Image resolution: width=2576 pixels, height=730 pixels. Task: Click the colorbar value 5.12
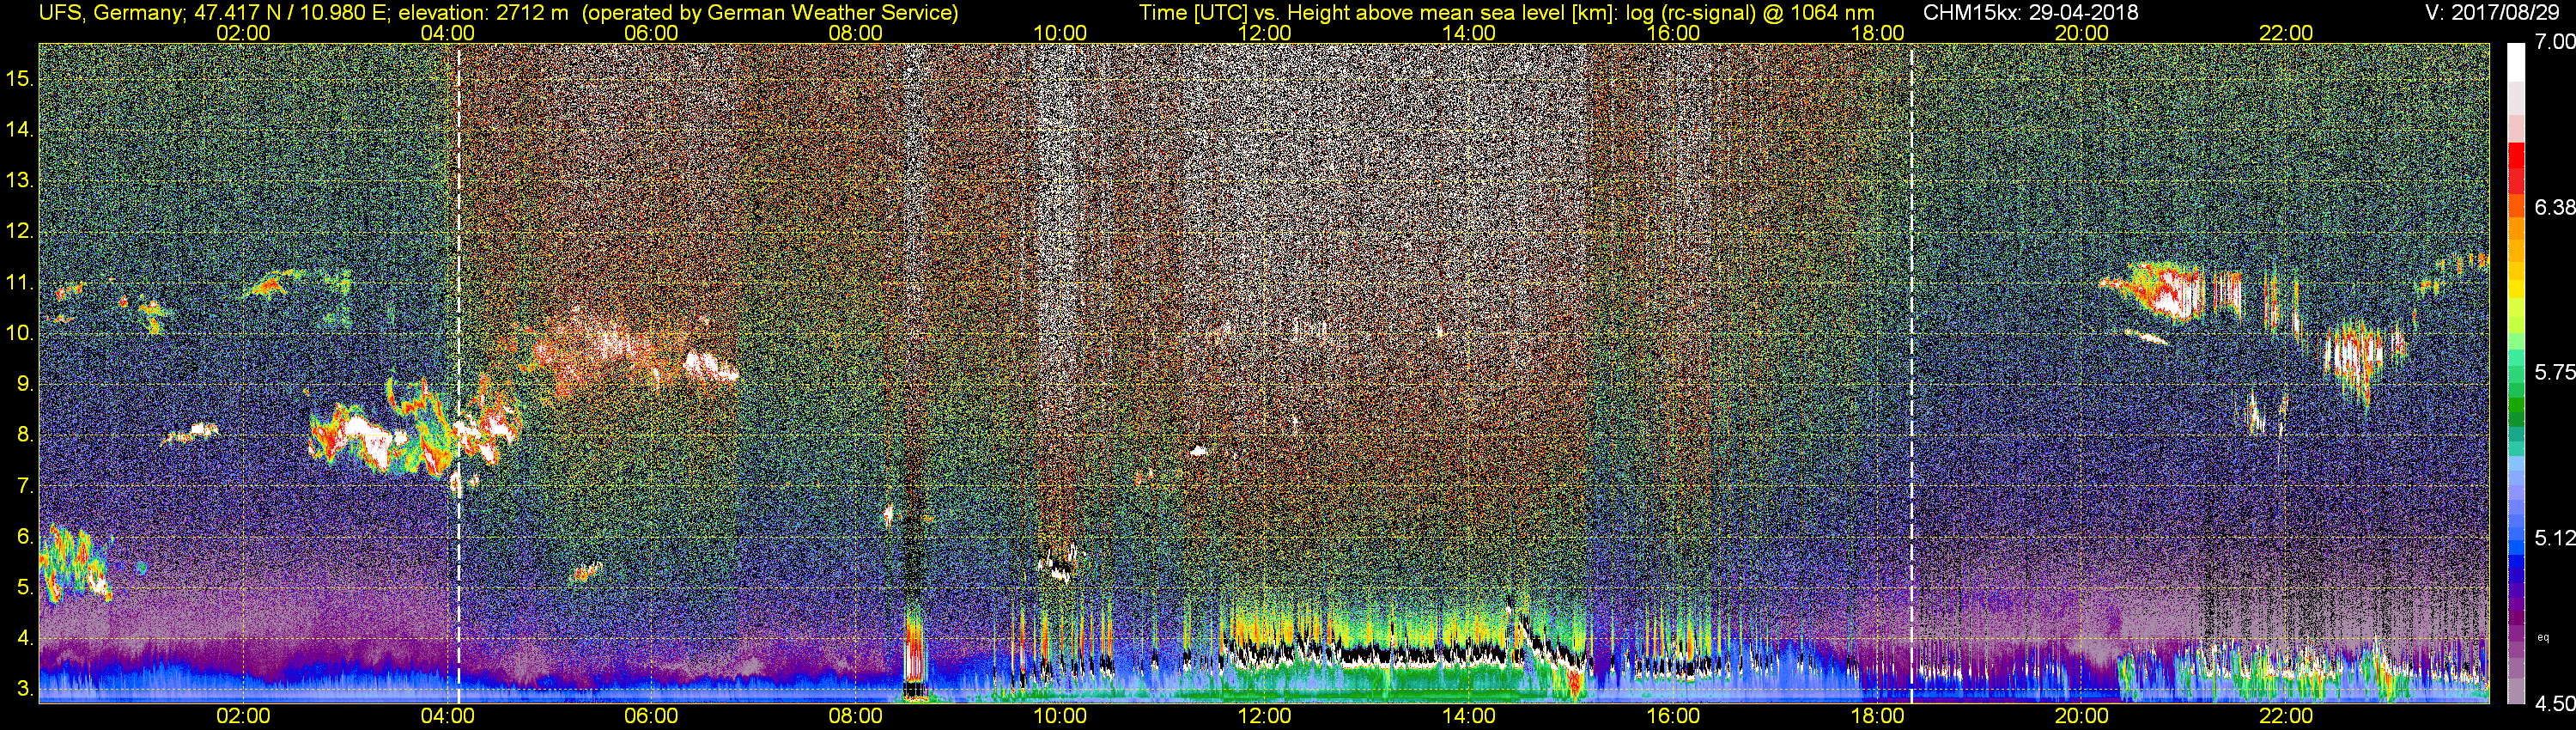(2554, 538)
